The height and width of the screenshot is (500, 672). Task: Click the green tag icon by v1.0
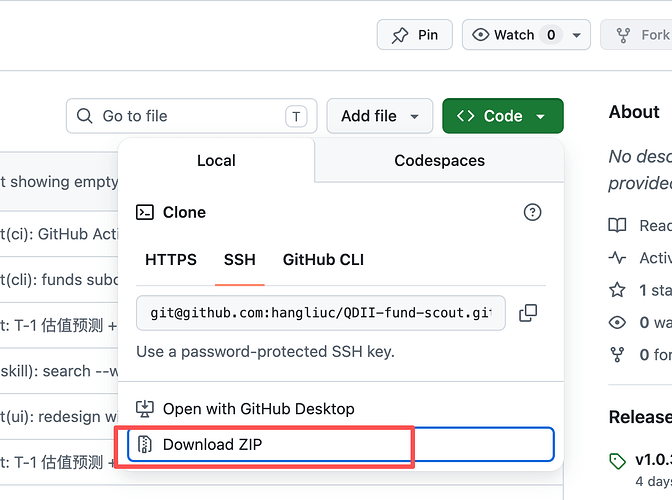[617, 461]
